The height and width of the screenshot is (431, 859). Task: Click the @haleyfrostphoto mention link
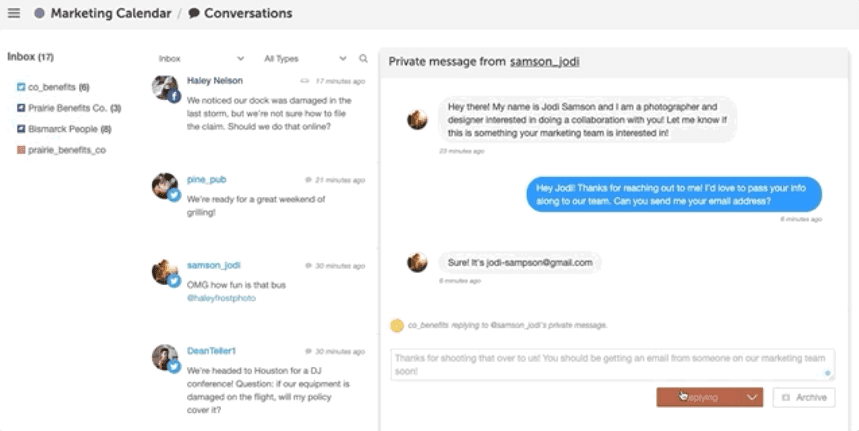point(221,298)
